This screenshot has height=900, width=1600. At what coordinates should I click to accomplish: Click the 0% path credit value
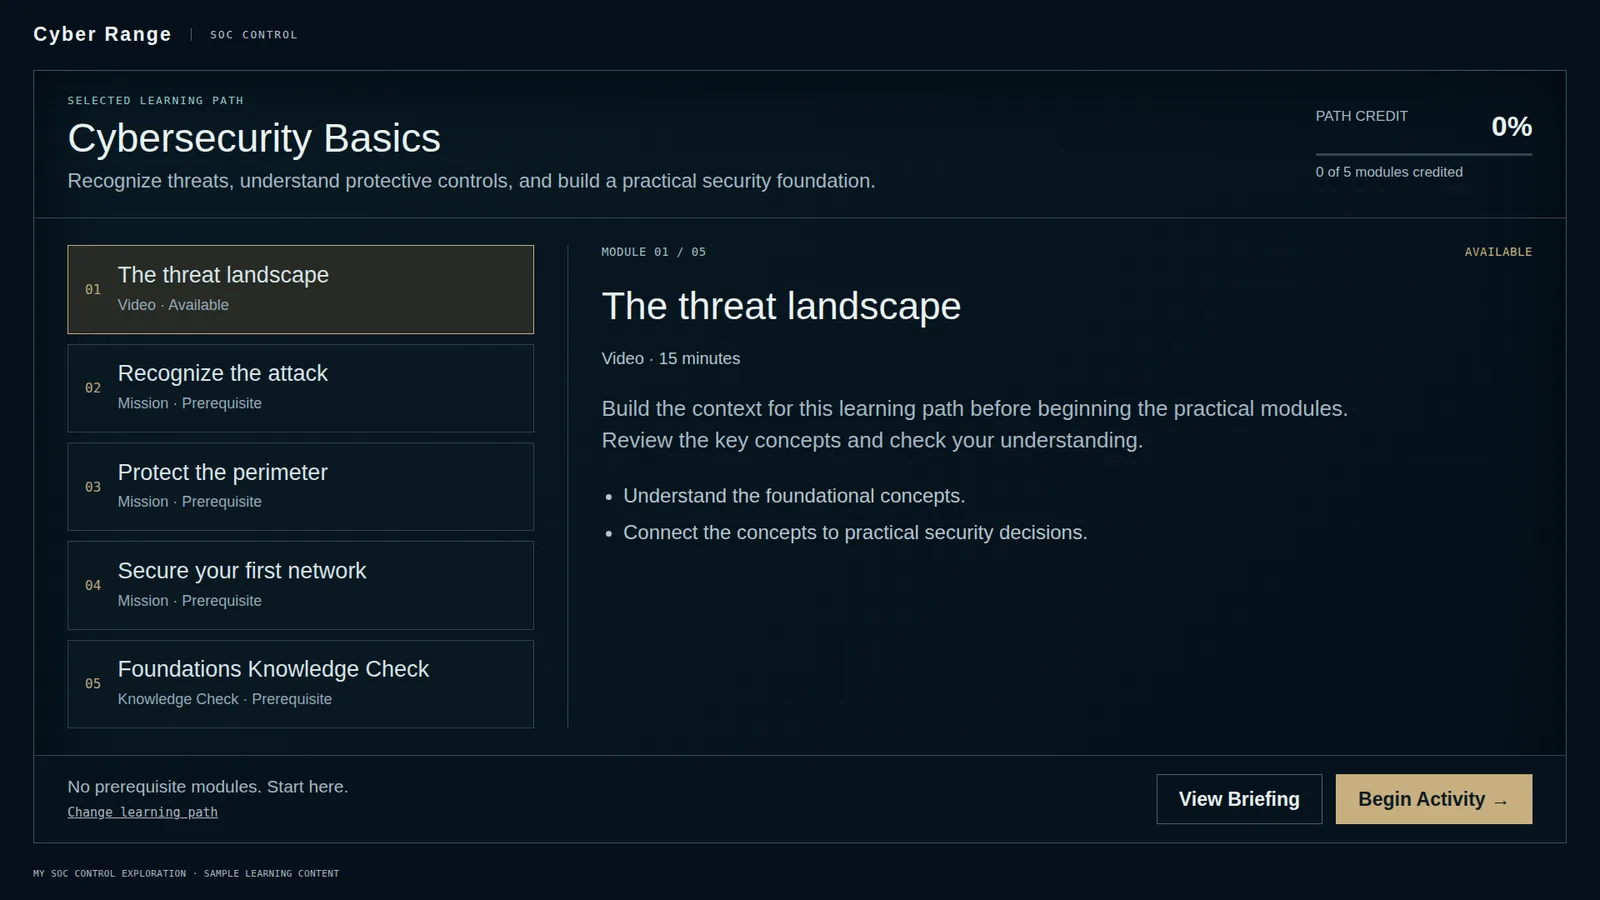tap(1511, 127)
